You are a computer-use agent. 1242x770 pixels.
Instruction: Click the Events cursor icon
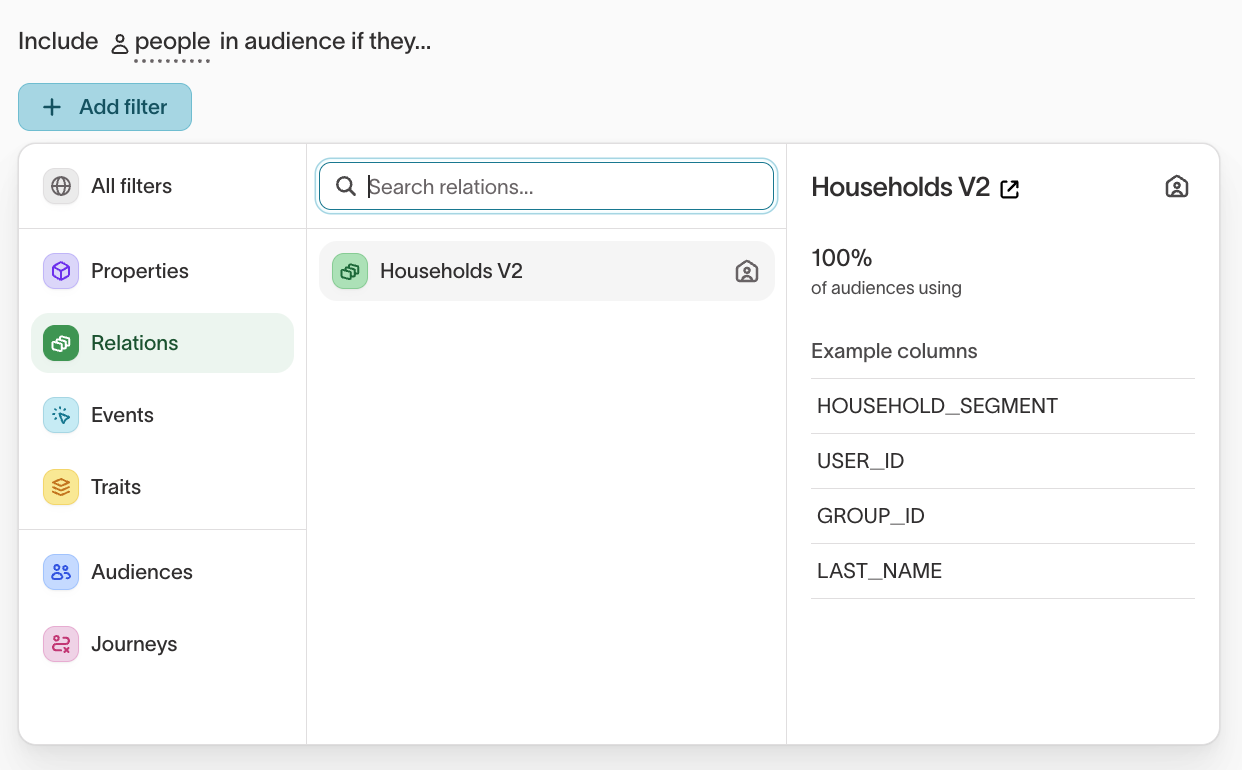click(x=61, y=415)
